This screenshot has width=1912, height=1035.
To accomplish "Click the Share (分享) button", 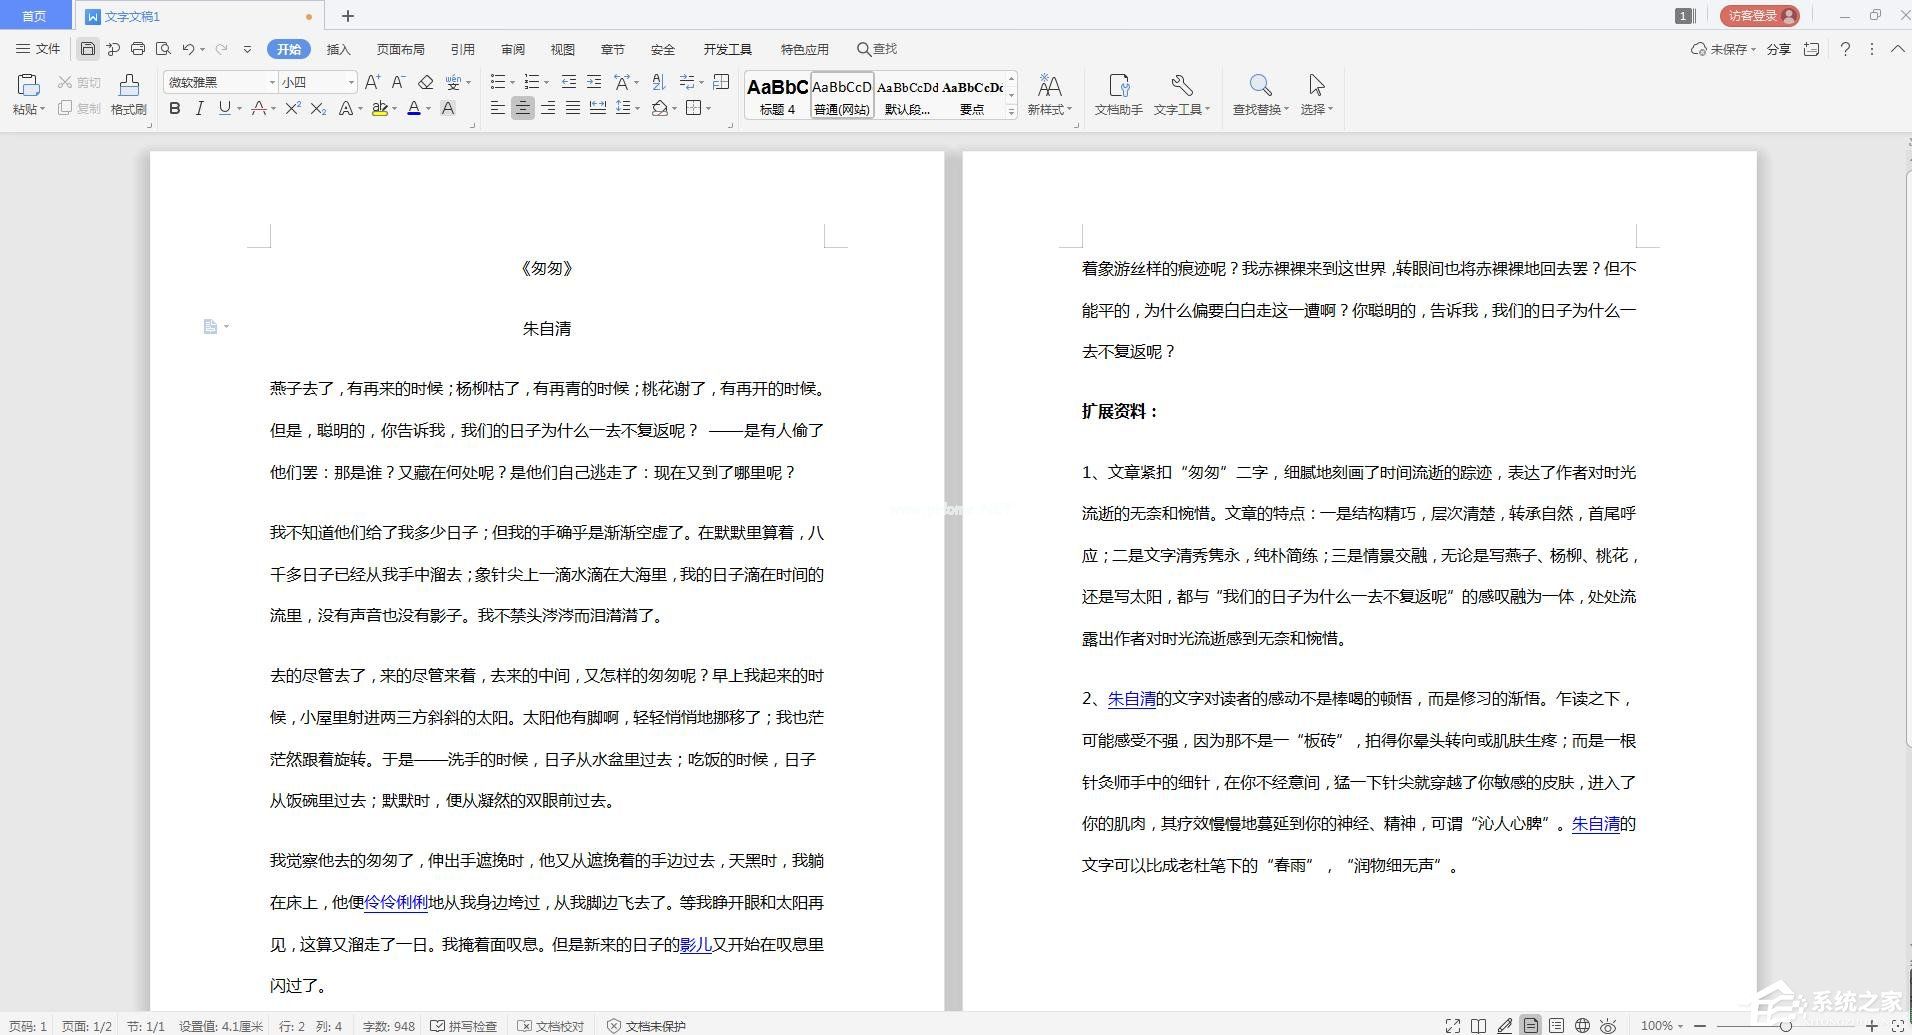I will tap(1778, 49).
